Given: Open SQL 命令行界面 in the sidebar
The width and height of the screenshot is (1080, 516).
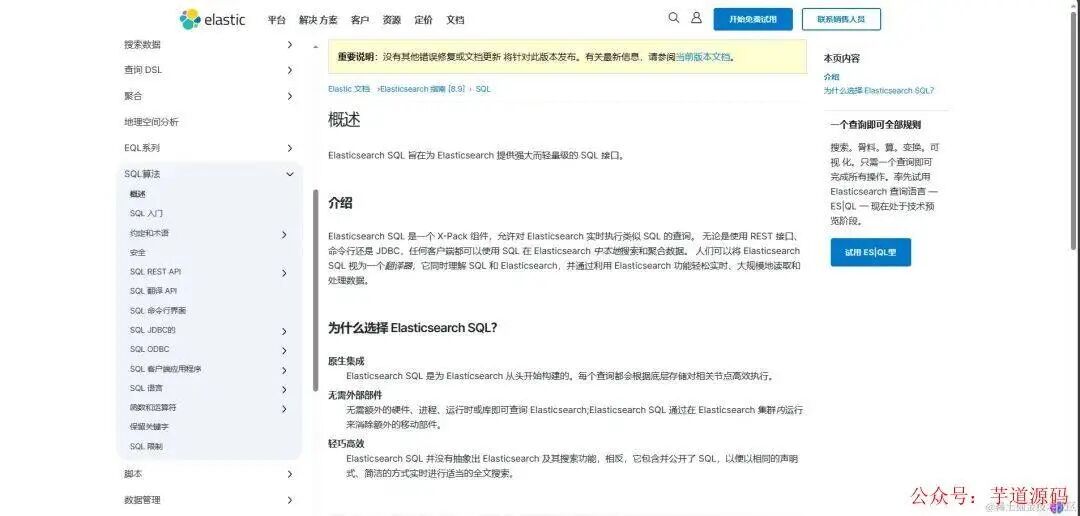Looking at the screenshot, I should (x=158, y=311).
